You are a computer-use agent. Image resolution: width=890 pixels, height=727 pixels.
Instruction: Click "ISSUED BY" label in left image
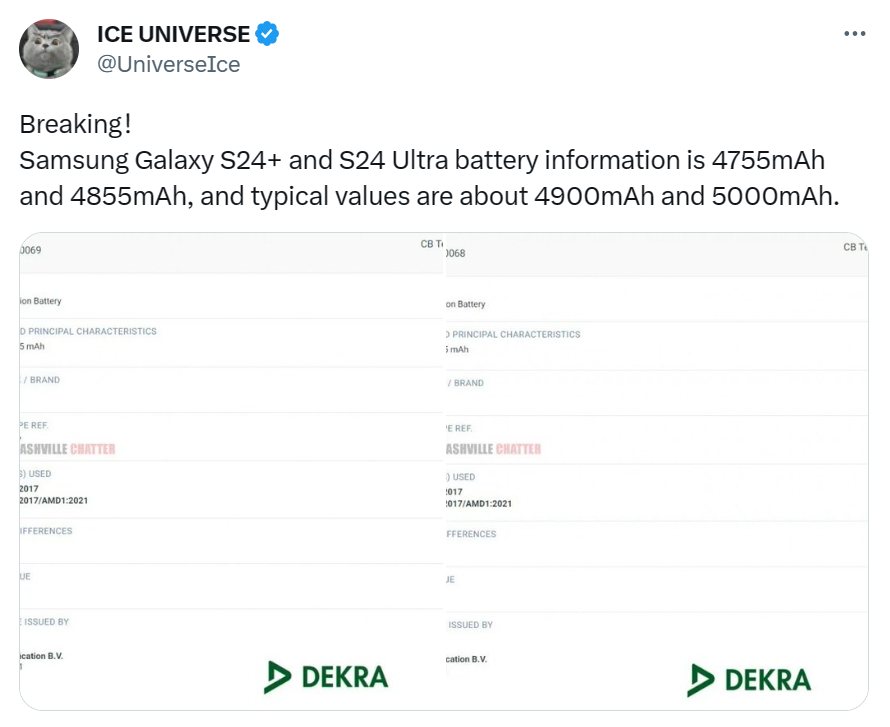46,622
